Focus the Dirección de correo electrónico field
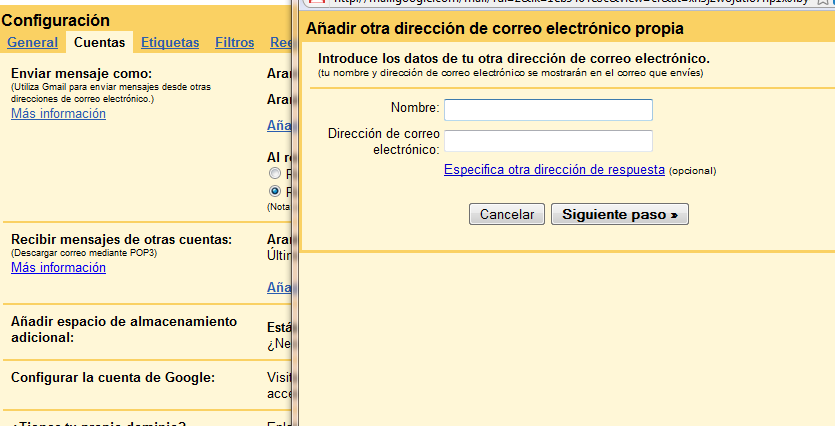The image size is (835, 426). tap(548, 141)
